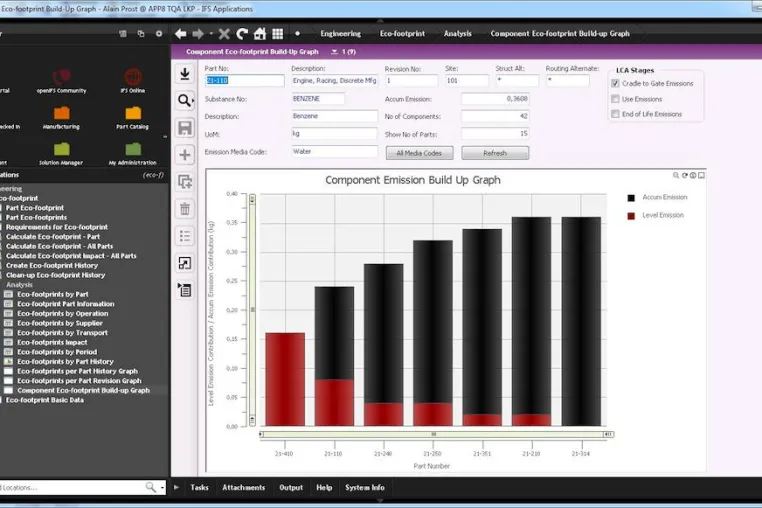
Task: Enable the Use Emissions checkbox
Action: 615,99
